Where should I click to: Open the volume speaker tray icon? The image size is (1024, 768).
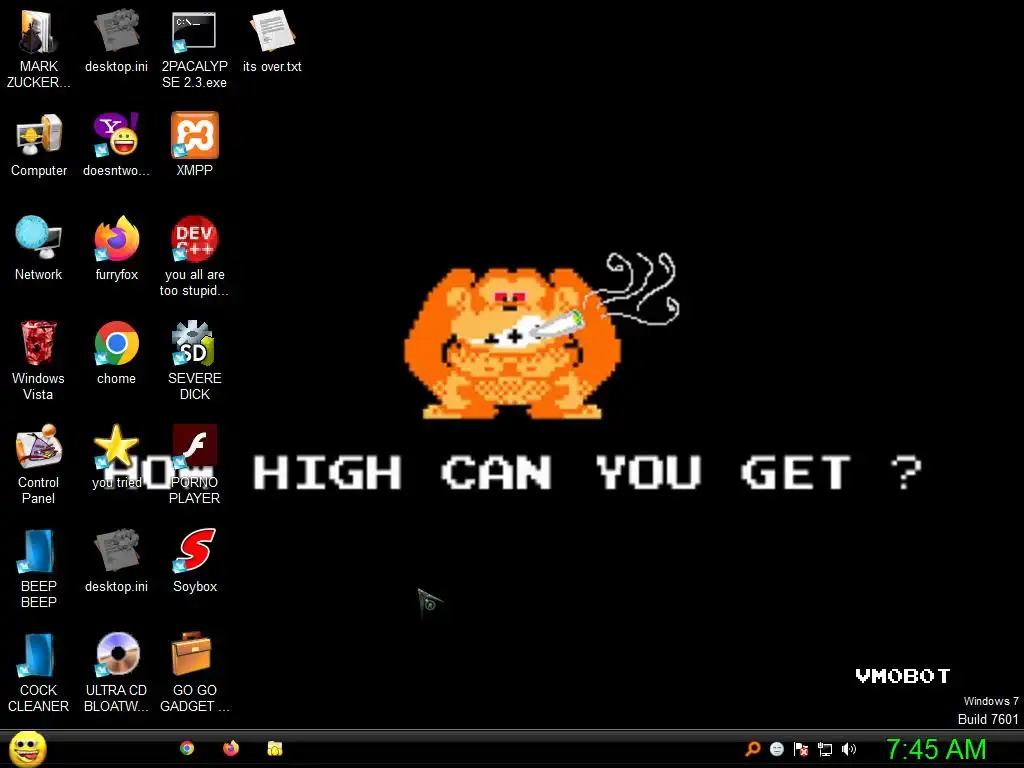point(848,749)
